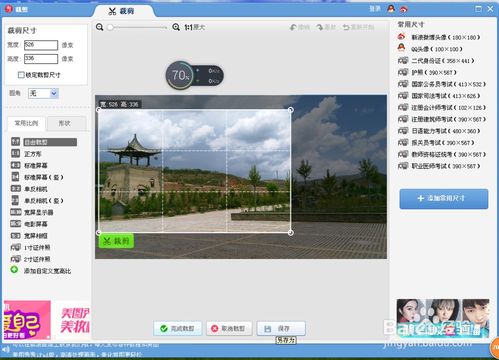The height and width of the screenshot is (360, 499).
Task: Click the crop width input field
Action: 41,45
